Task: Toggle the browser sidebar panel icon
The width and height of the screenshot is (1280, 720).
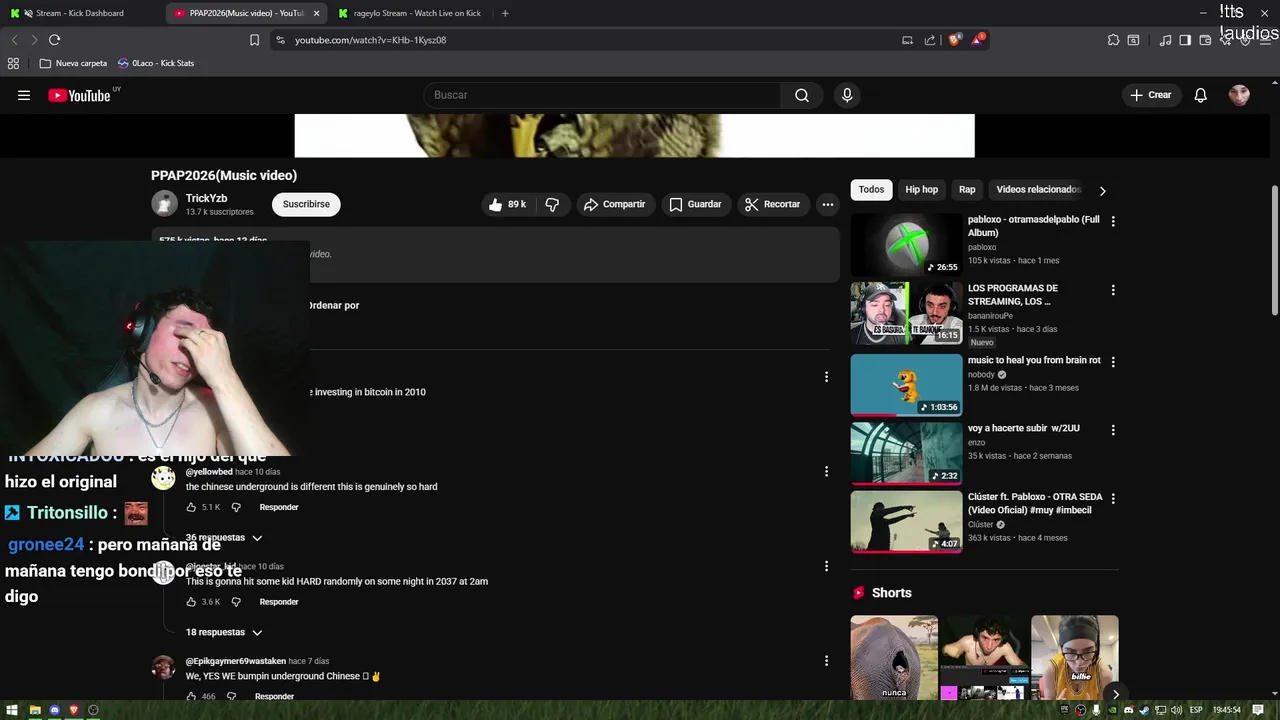Action: pyautogui.click(x=1185, y=40)
